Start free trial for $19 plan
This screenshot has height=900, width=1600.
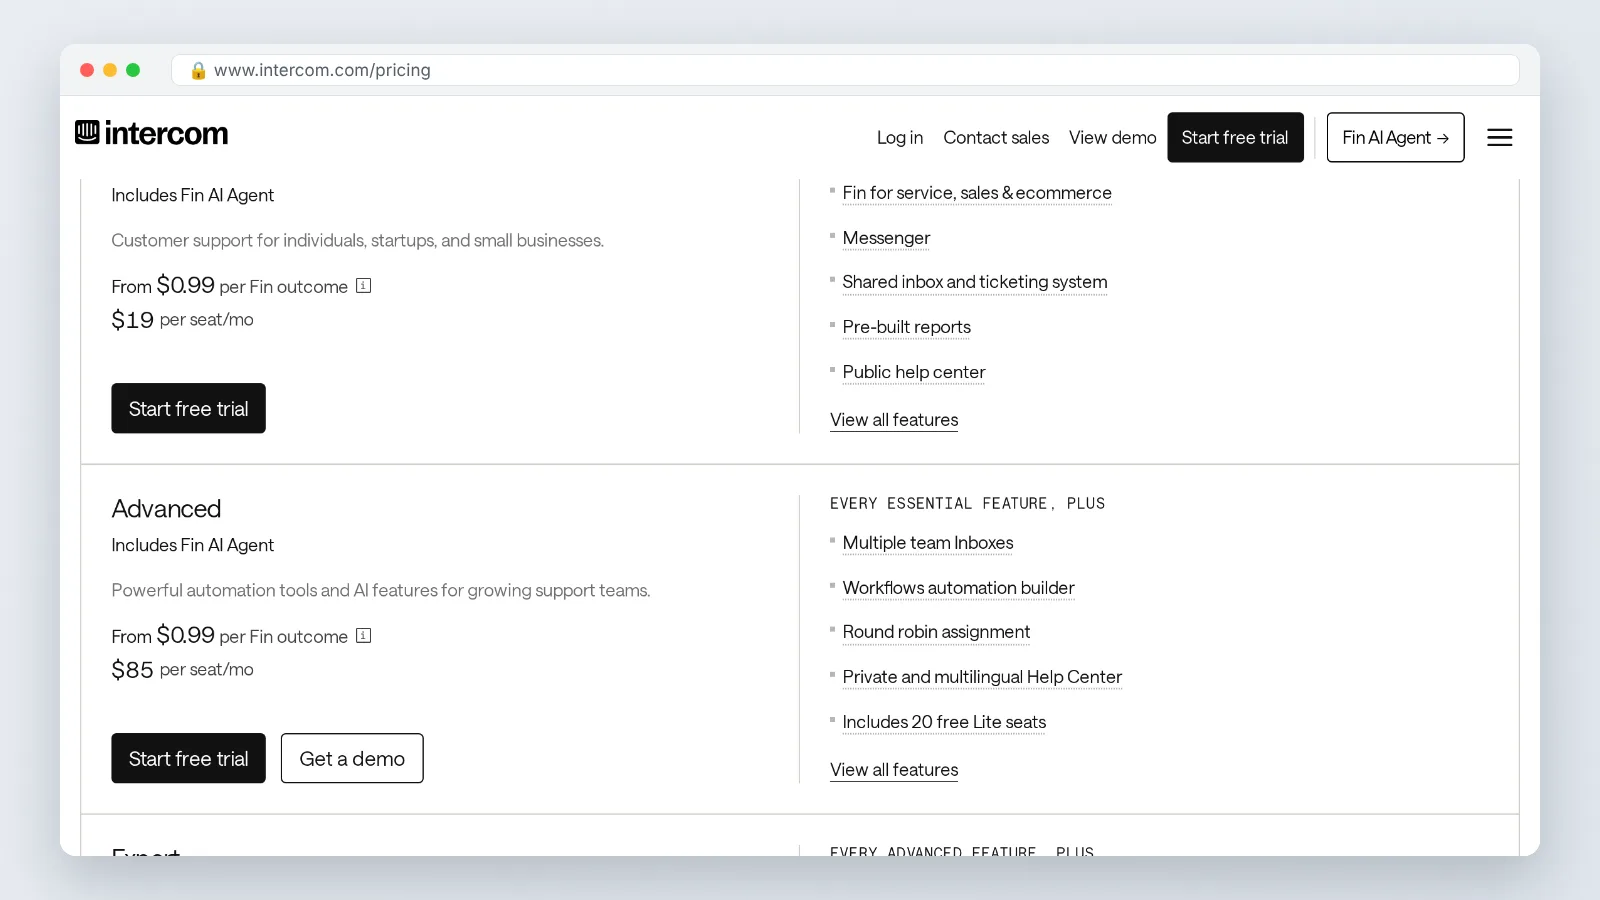[x=188, y=408]
